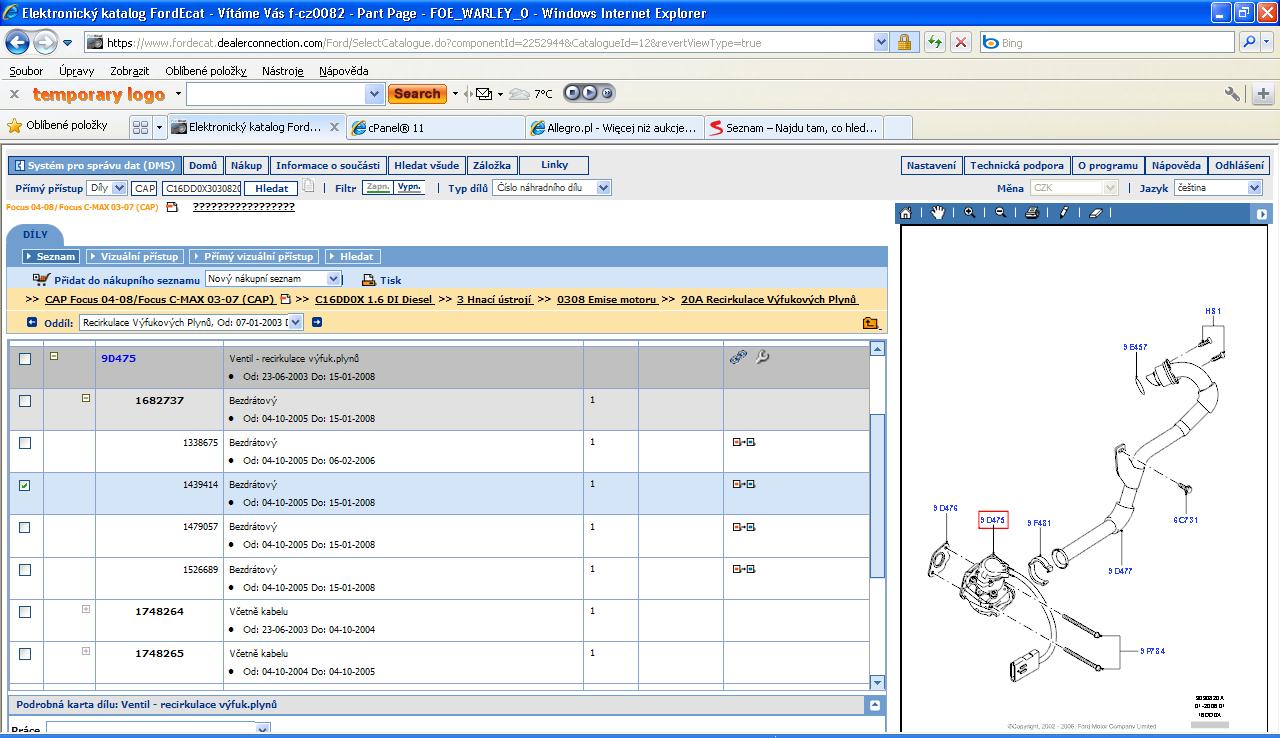Click the parts list vertical scrollbar thumb

877,495
